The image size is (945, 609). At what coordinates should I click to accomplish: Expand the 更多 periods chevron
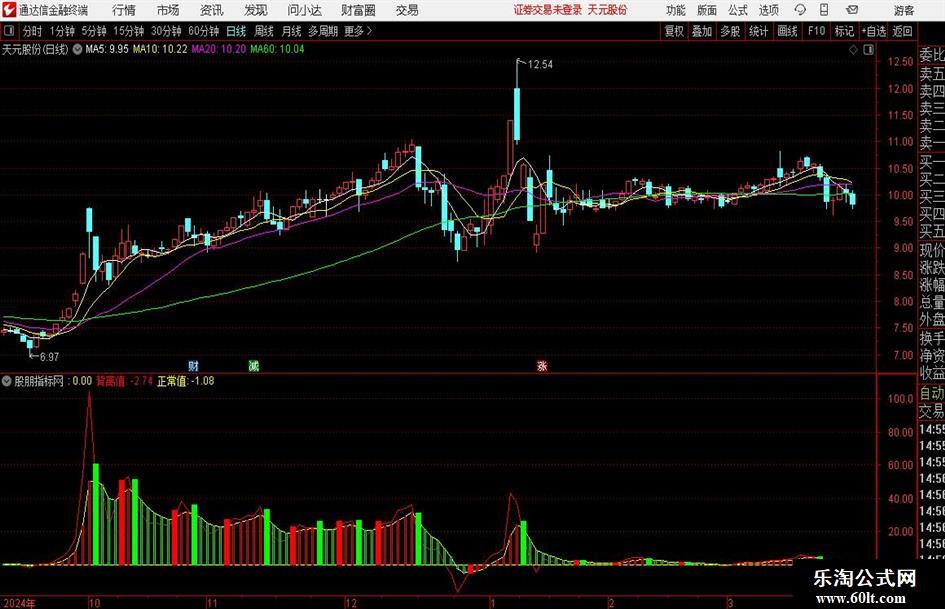coord(369,31)
